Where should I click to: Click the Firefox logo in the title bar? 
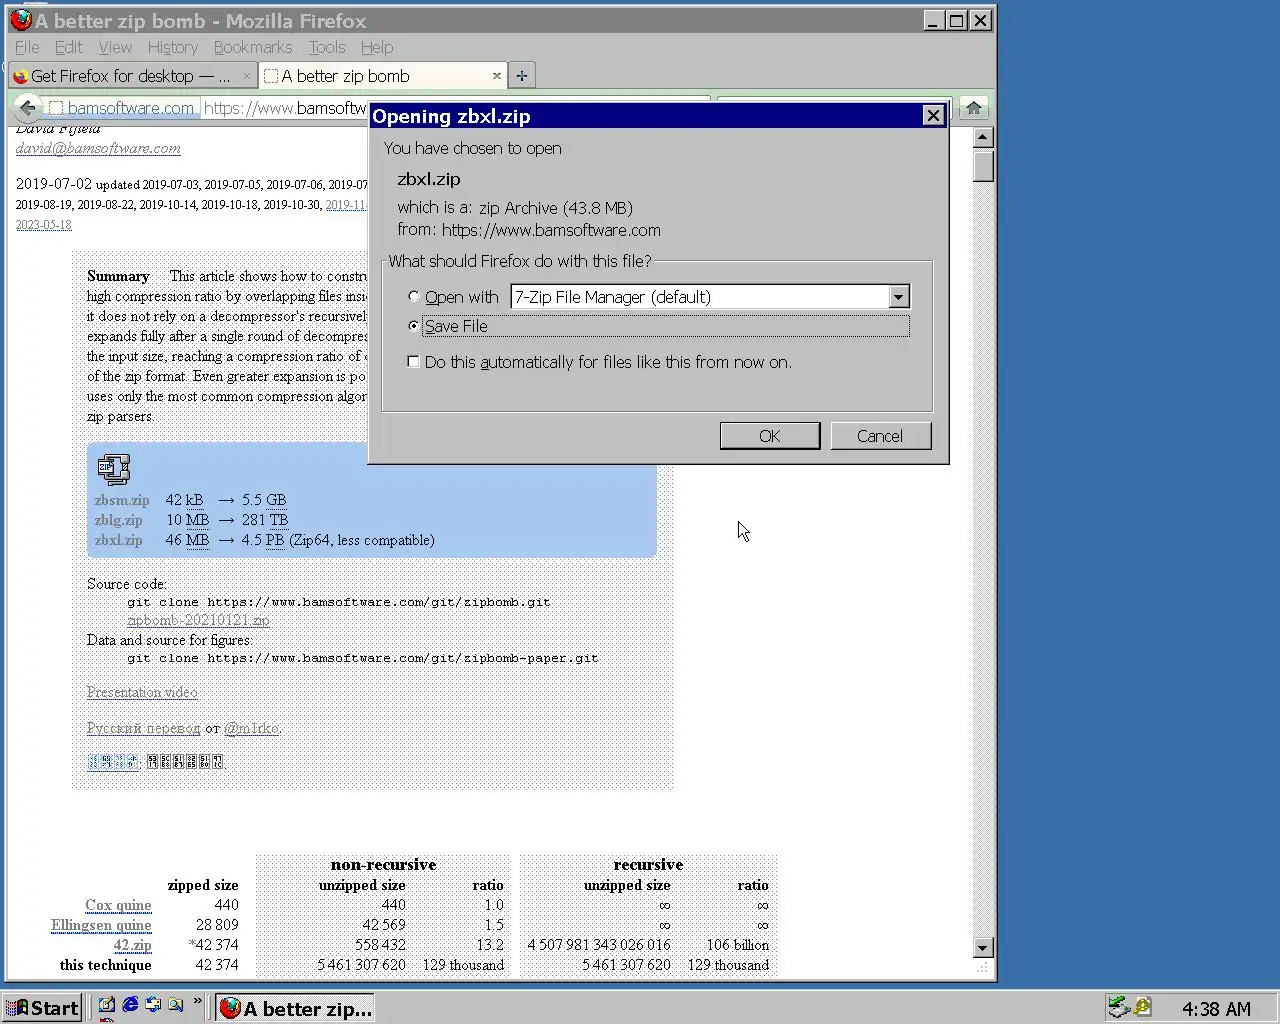(21, 20)
